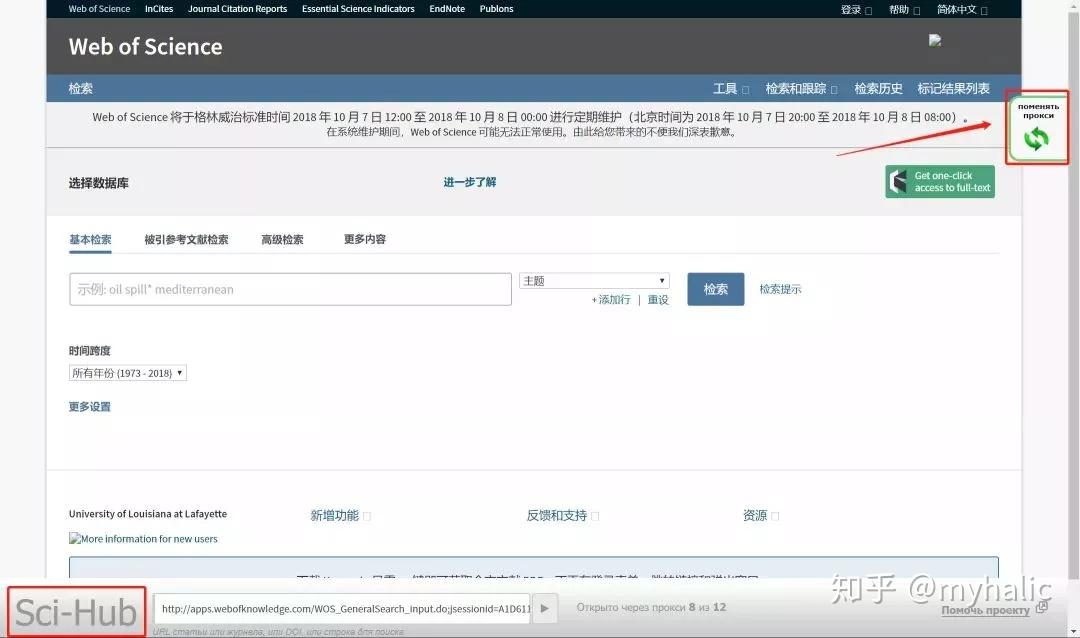Image resolution: width=1080 pixels, height=638 pixels.
Task: Click the blue 检索 search button
Action: click(x=715, y=288)
